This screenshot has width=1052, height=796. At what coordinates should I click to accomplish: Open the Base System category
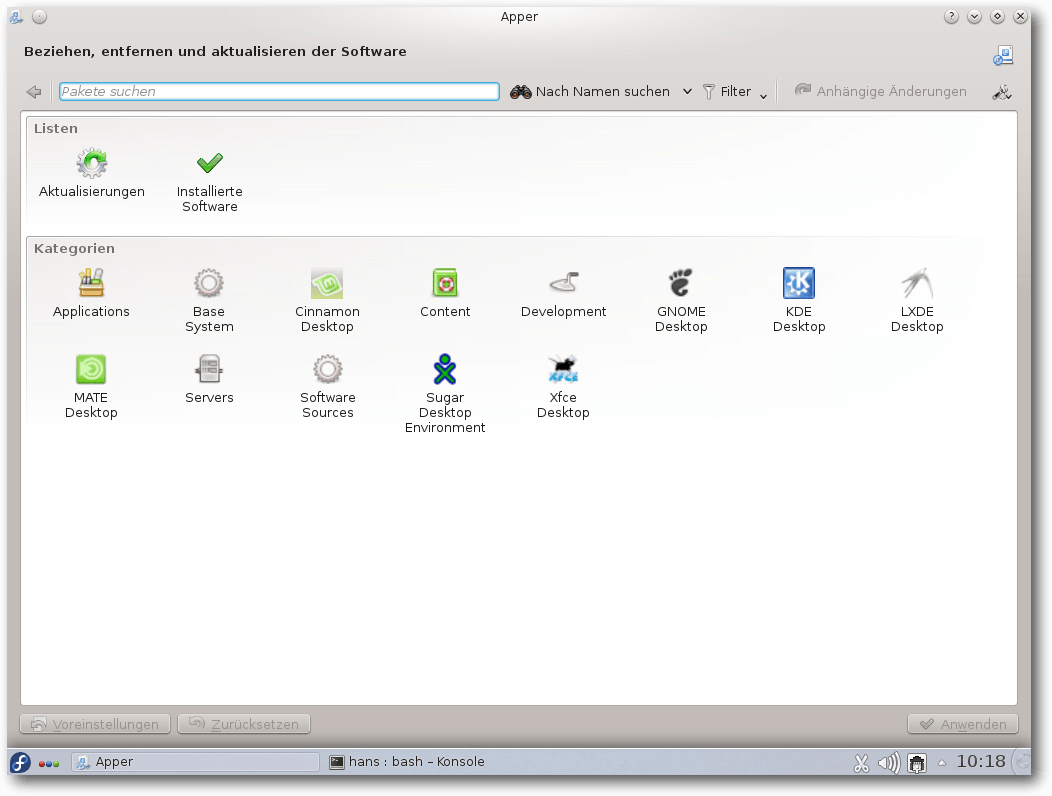(209, 301)
